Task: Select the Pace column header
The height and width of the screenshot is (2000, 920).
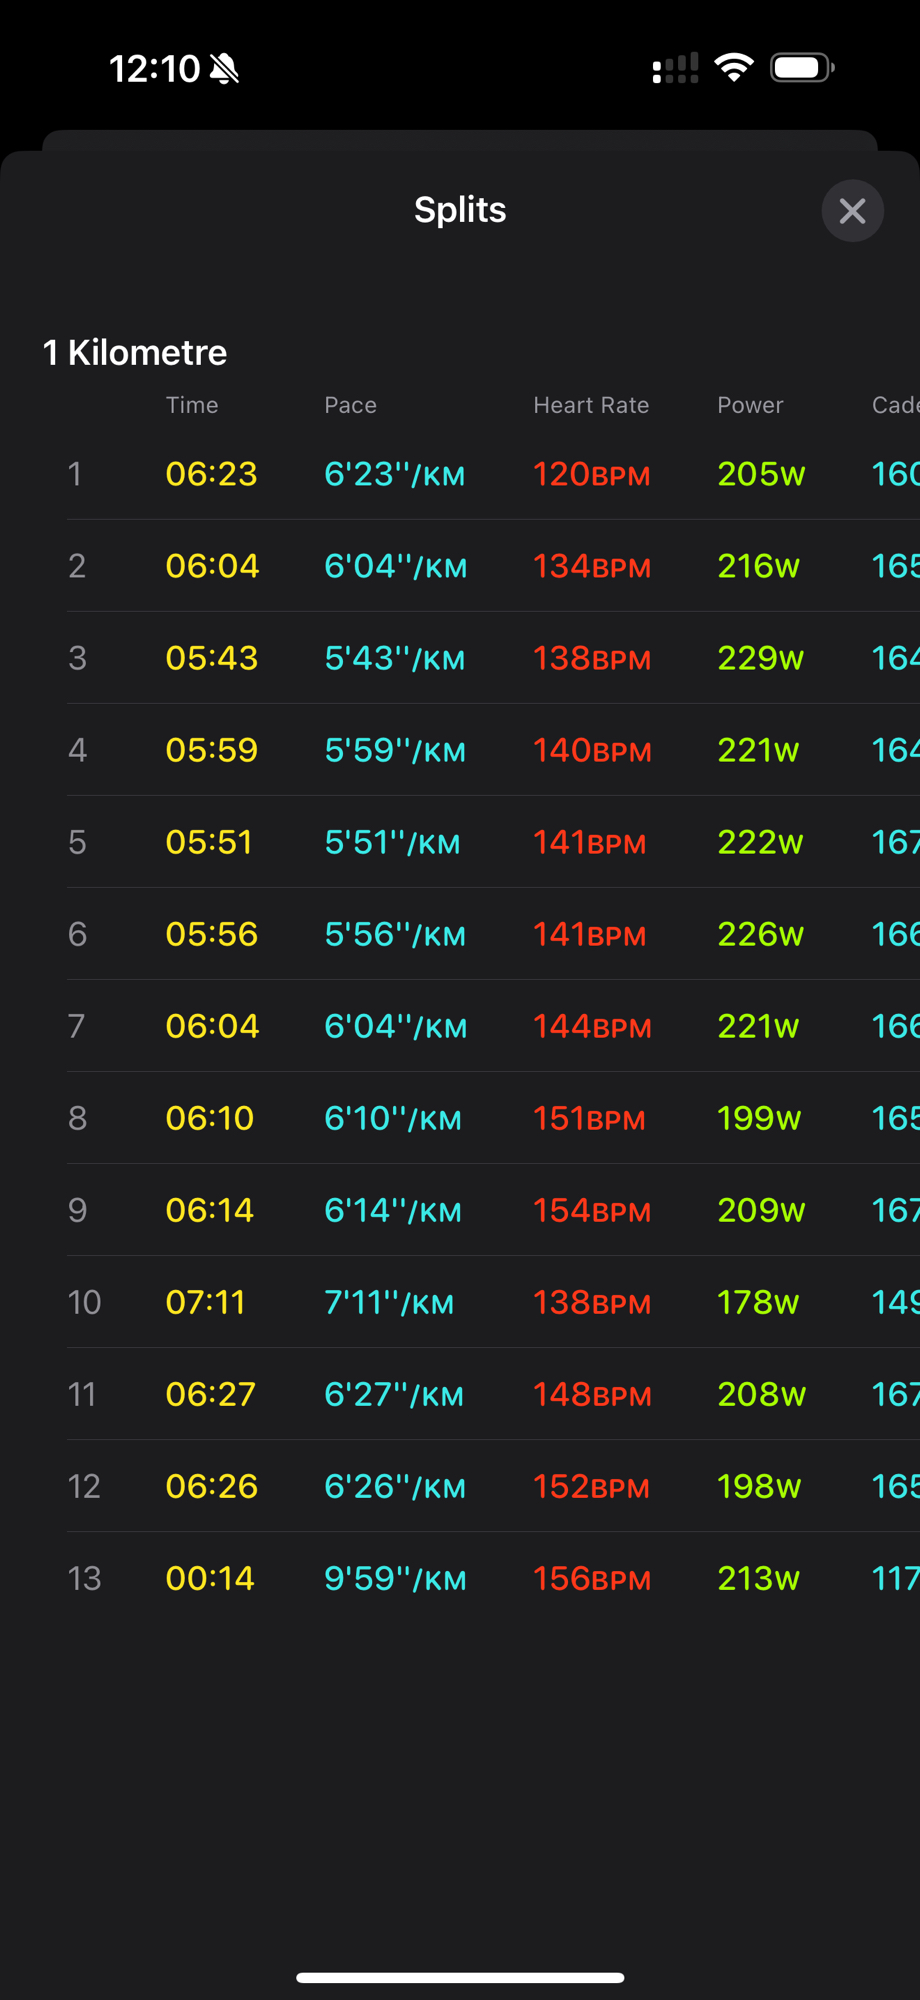Action: 350,405
